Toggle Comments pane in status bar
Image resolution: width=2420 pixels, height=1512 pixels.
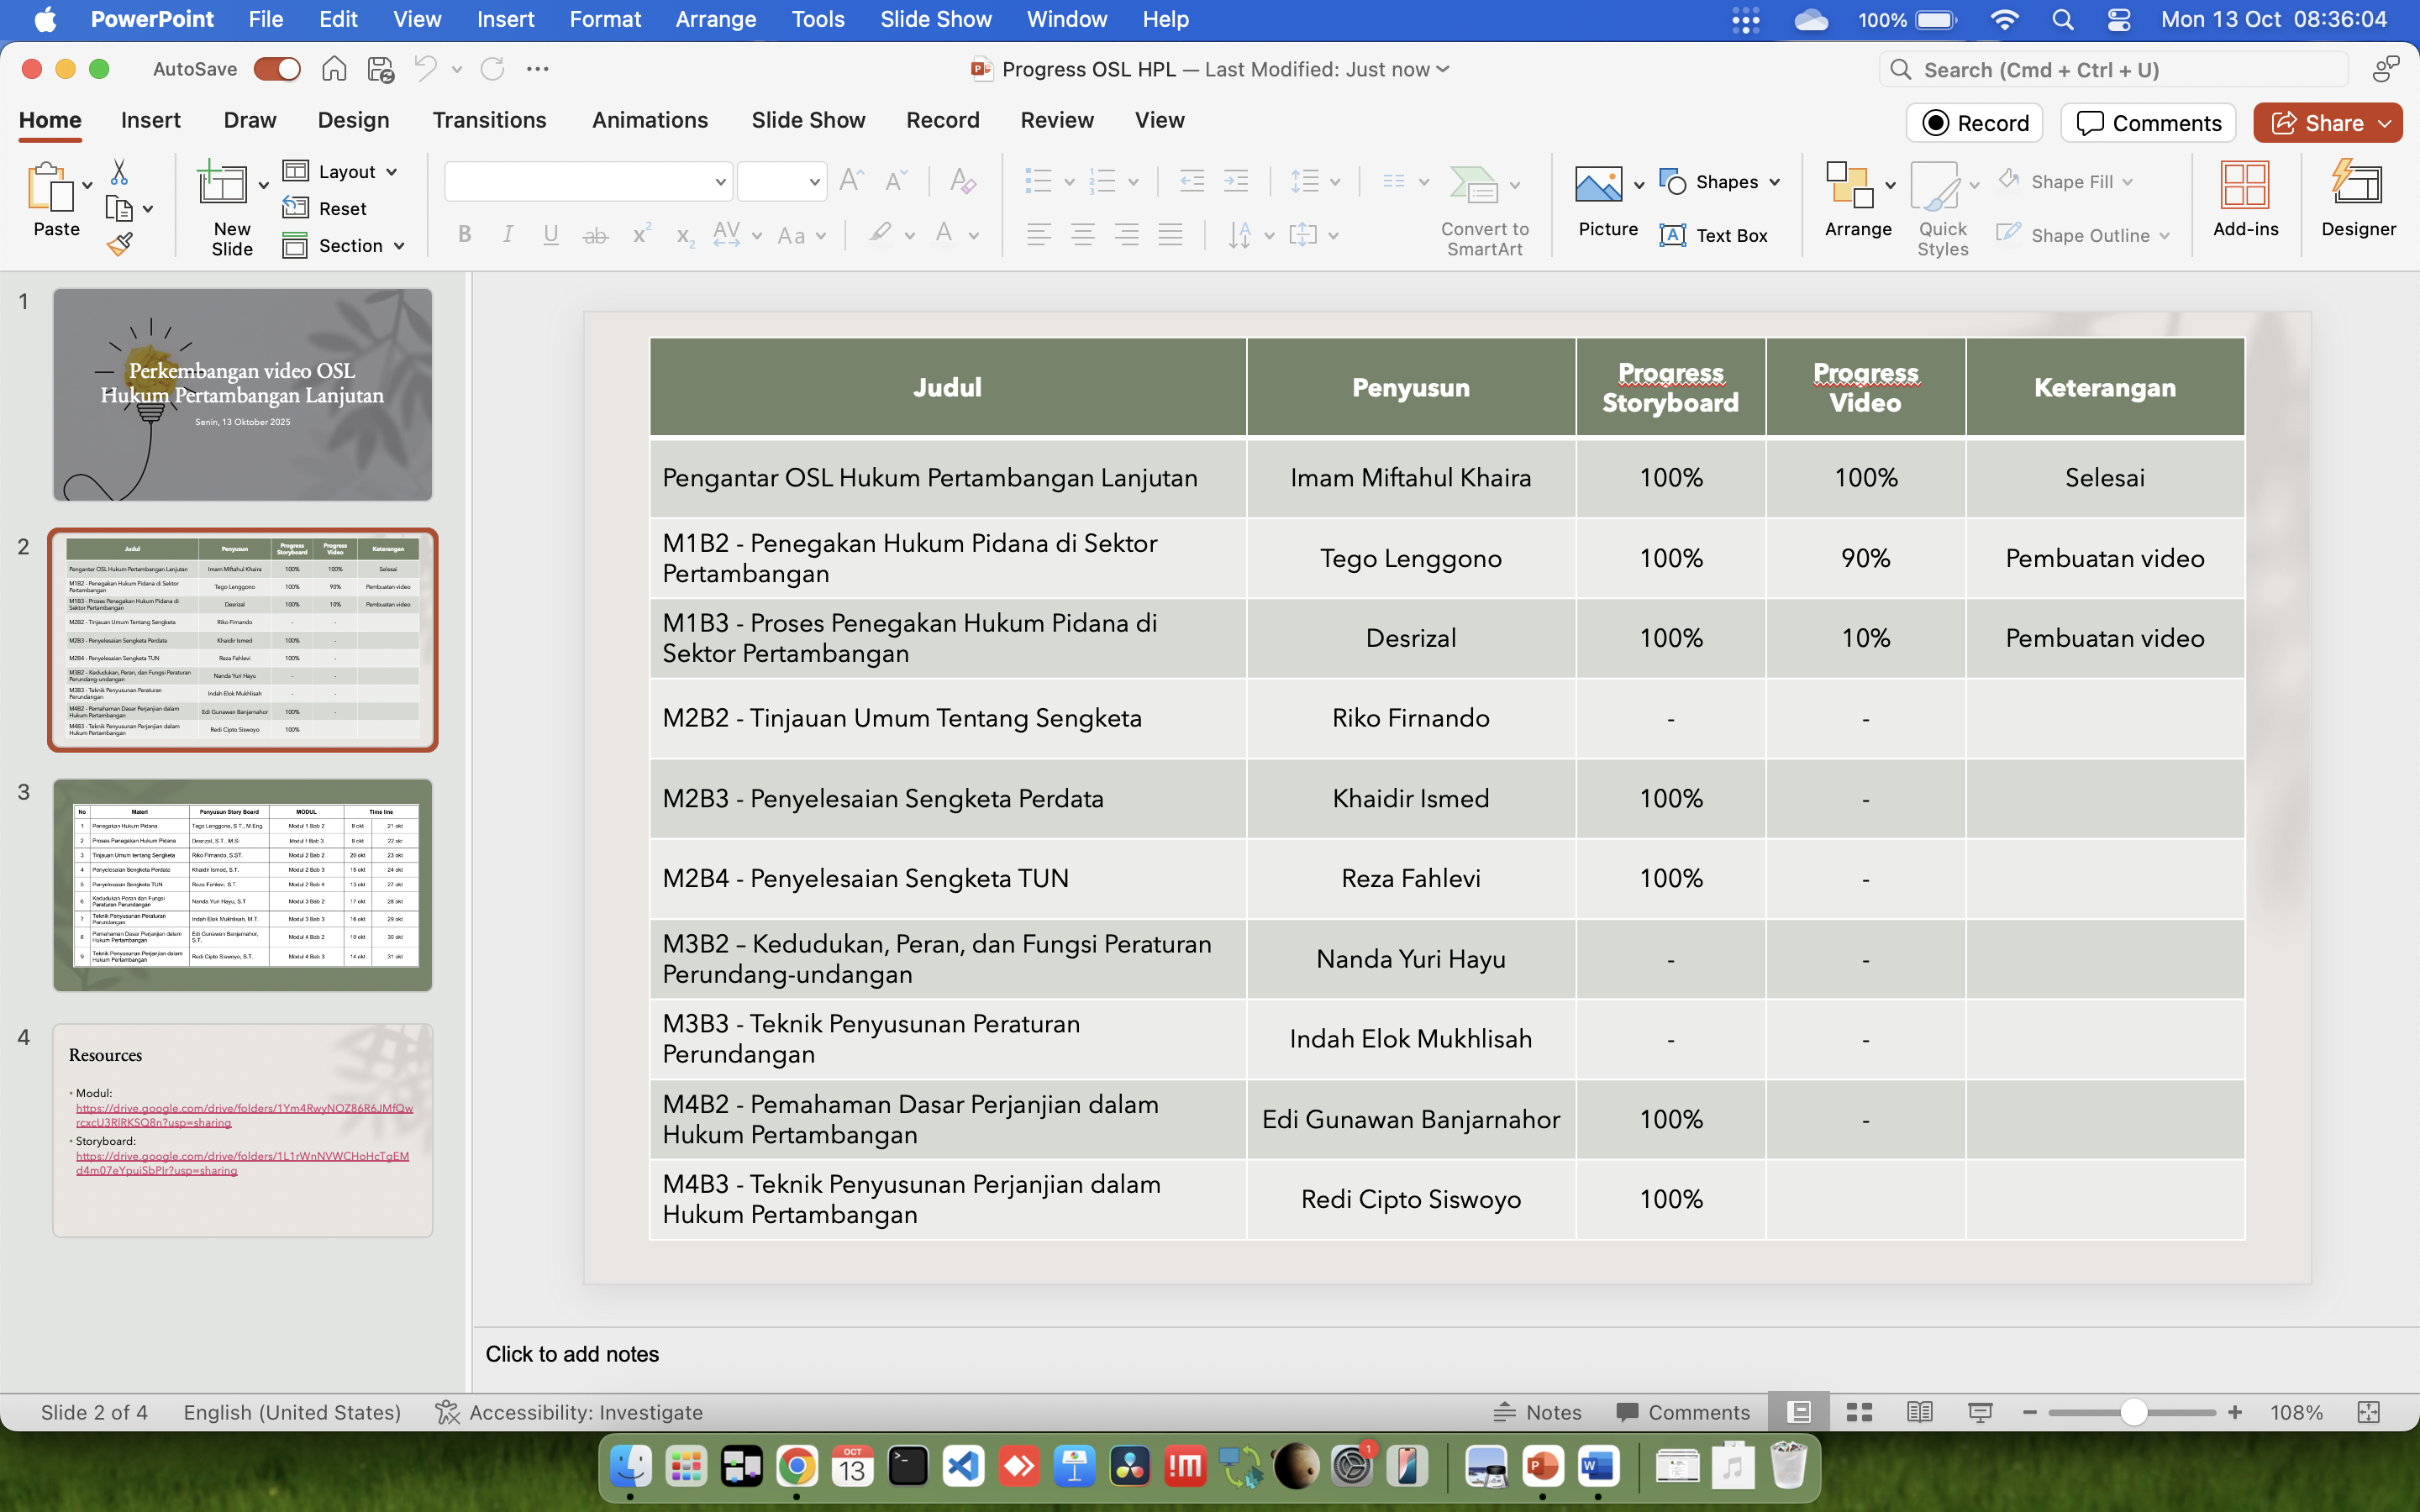pyautogui.click(x=1684, y=1412)
